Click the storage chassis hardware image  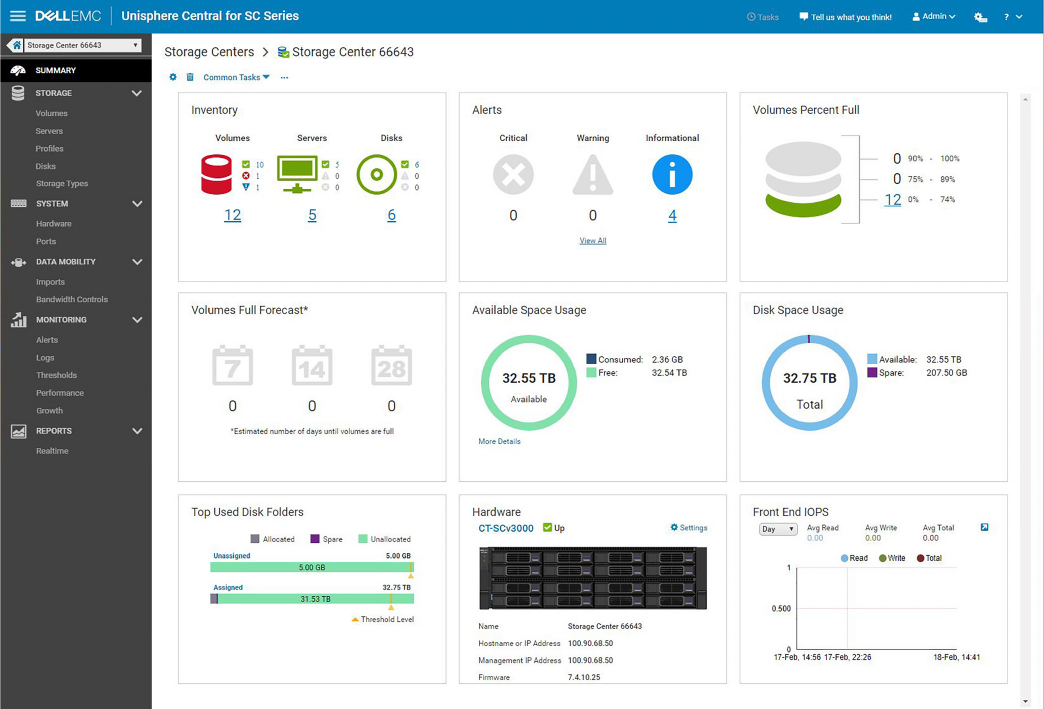[x=592, y=578]
